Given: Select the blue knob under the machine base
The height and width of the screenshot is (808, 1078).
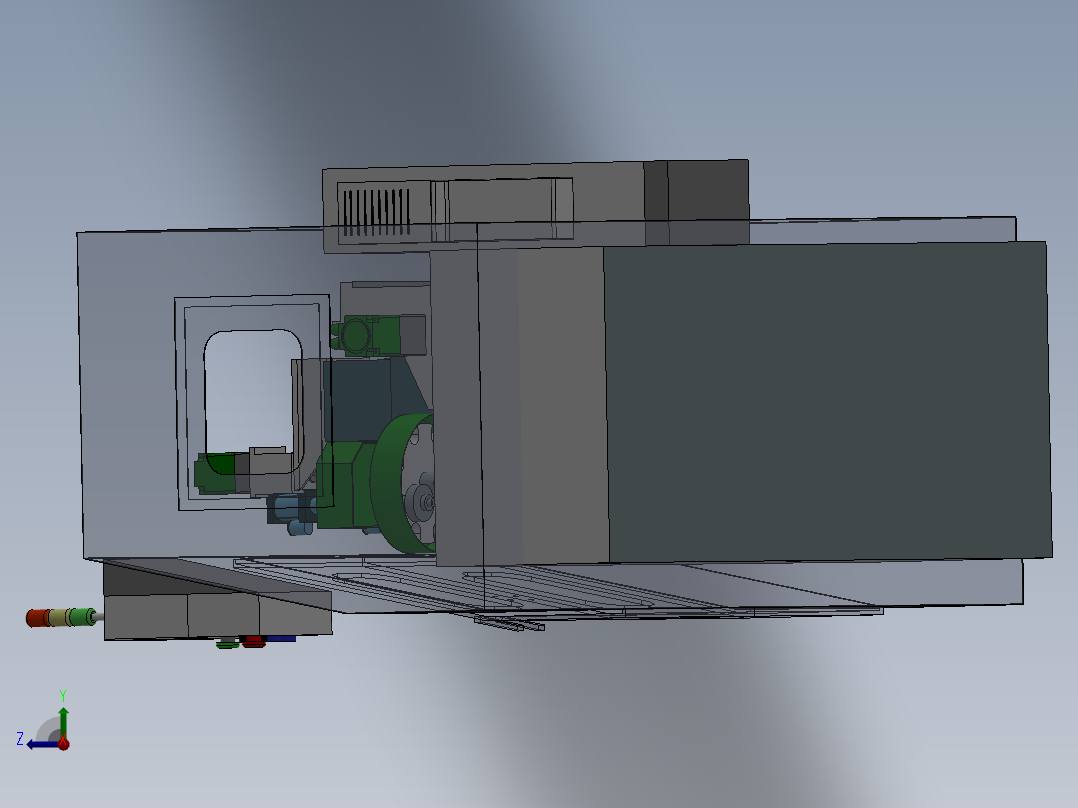Looking at the screenshot, I should pos(283,638).
